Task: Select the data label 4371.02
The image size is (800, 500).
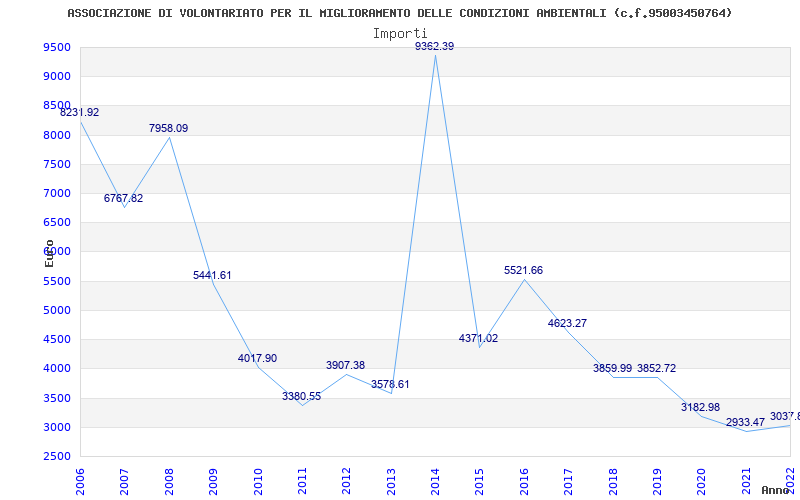Action: 479,338
